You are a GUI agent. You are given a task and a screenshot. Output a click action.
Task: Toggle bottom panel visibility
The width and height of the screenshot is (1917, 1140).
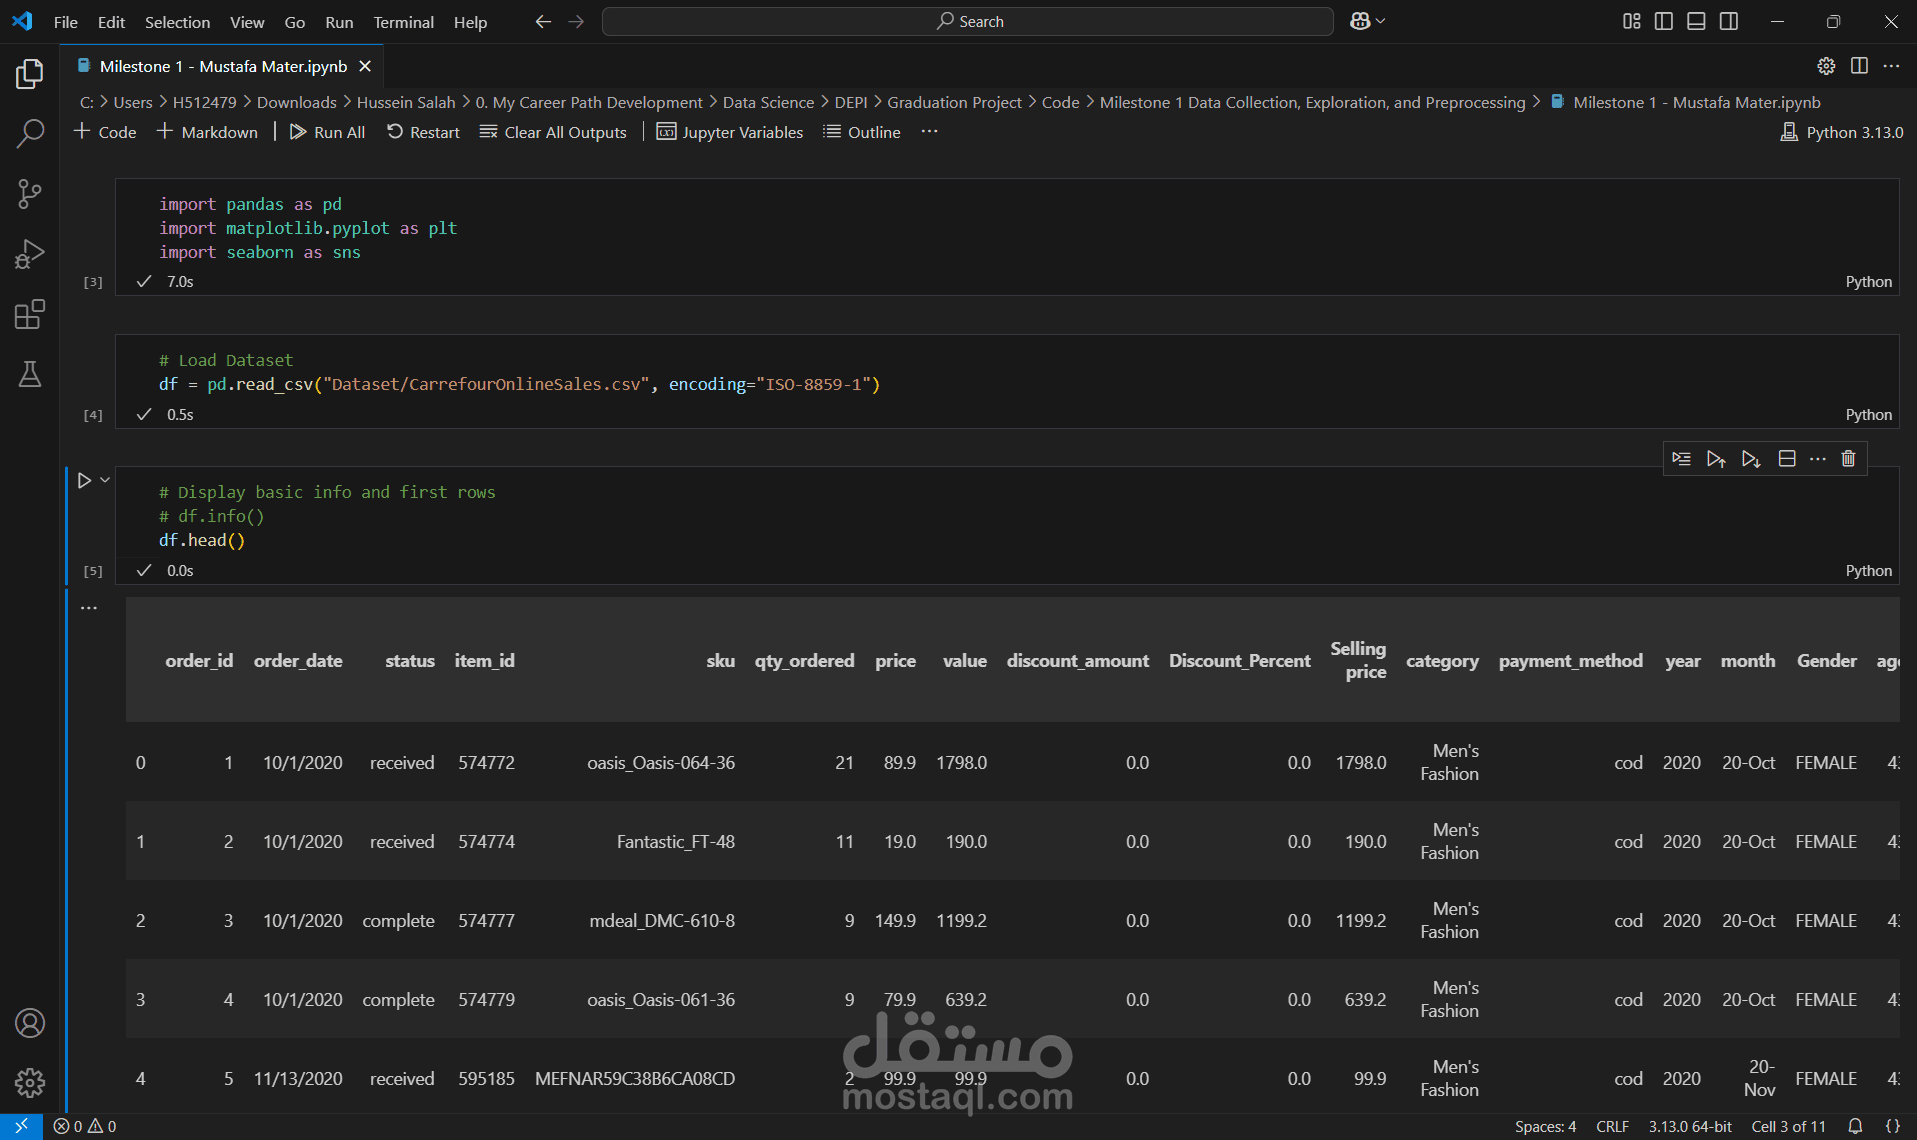click(1696, 21)
